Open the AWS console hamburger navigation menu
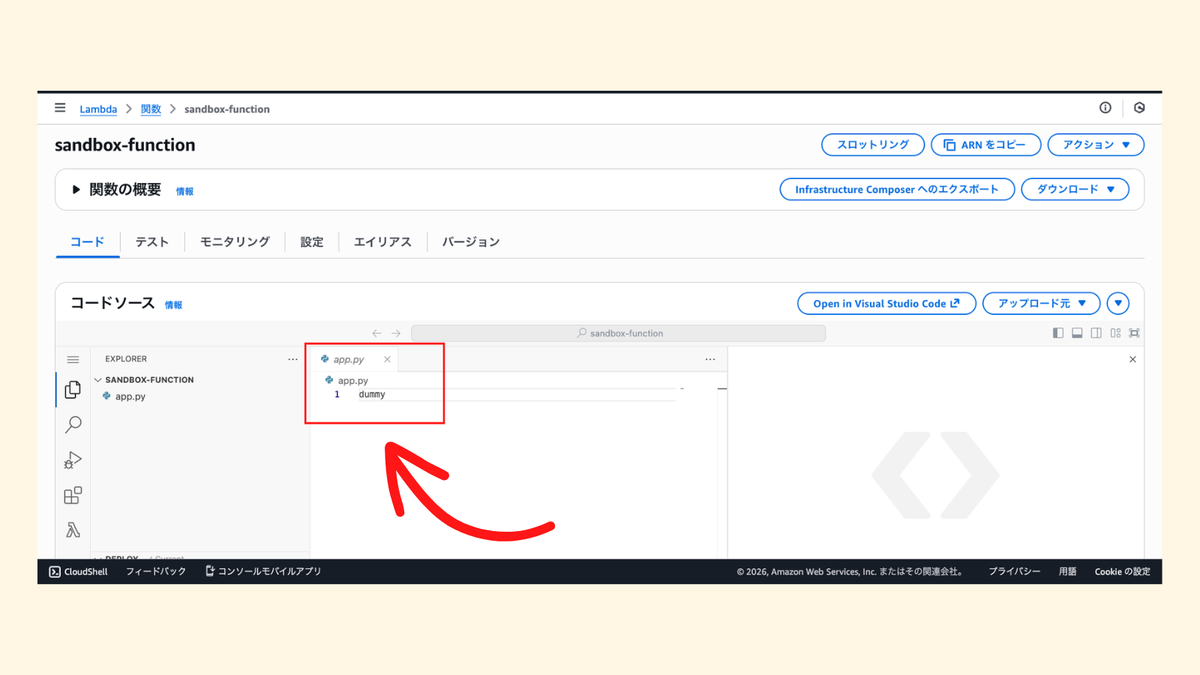The image size is (1200, 675). pyautogui.click(x=60, y=108)
